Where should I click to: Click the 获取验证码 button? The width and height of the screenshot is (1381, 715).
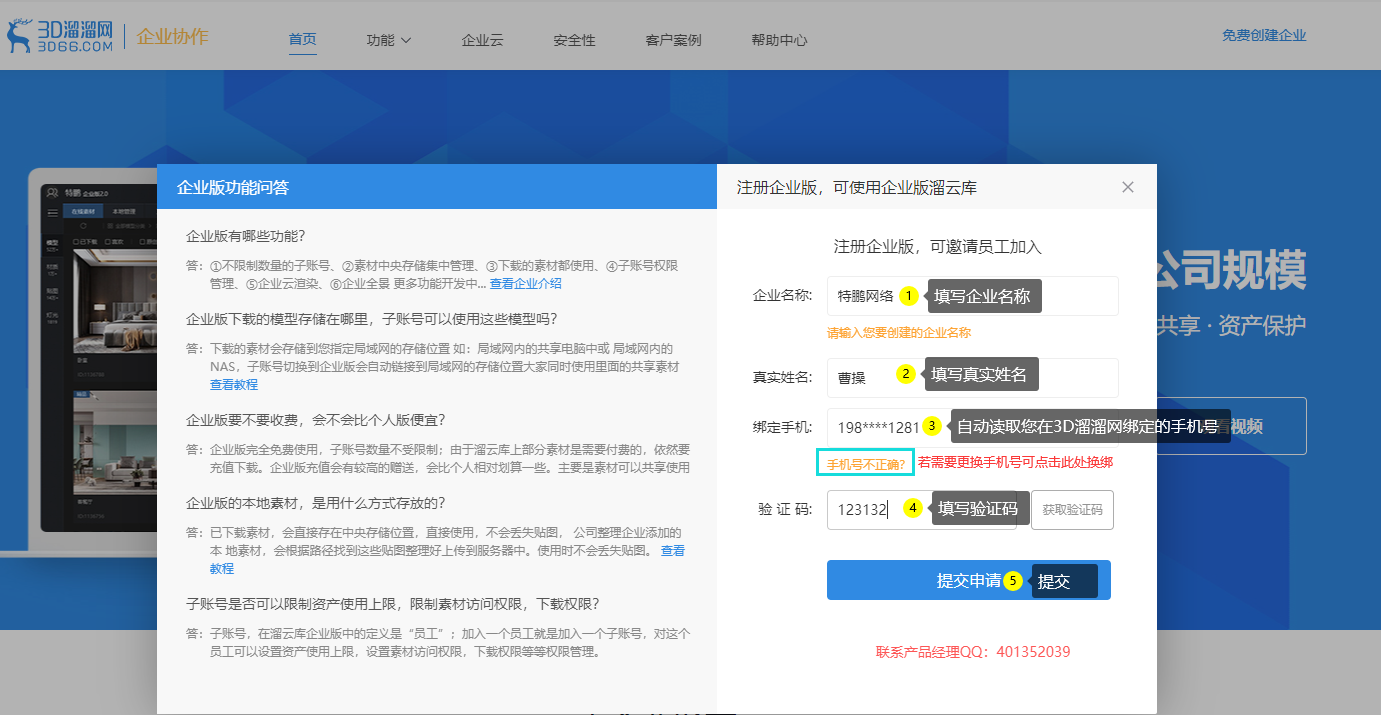(x=1072, y=509)
